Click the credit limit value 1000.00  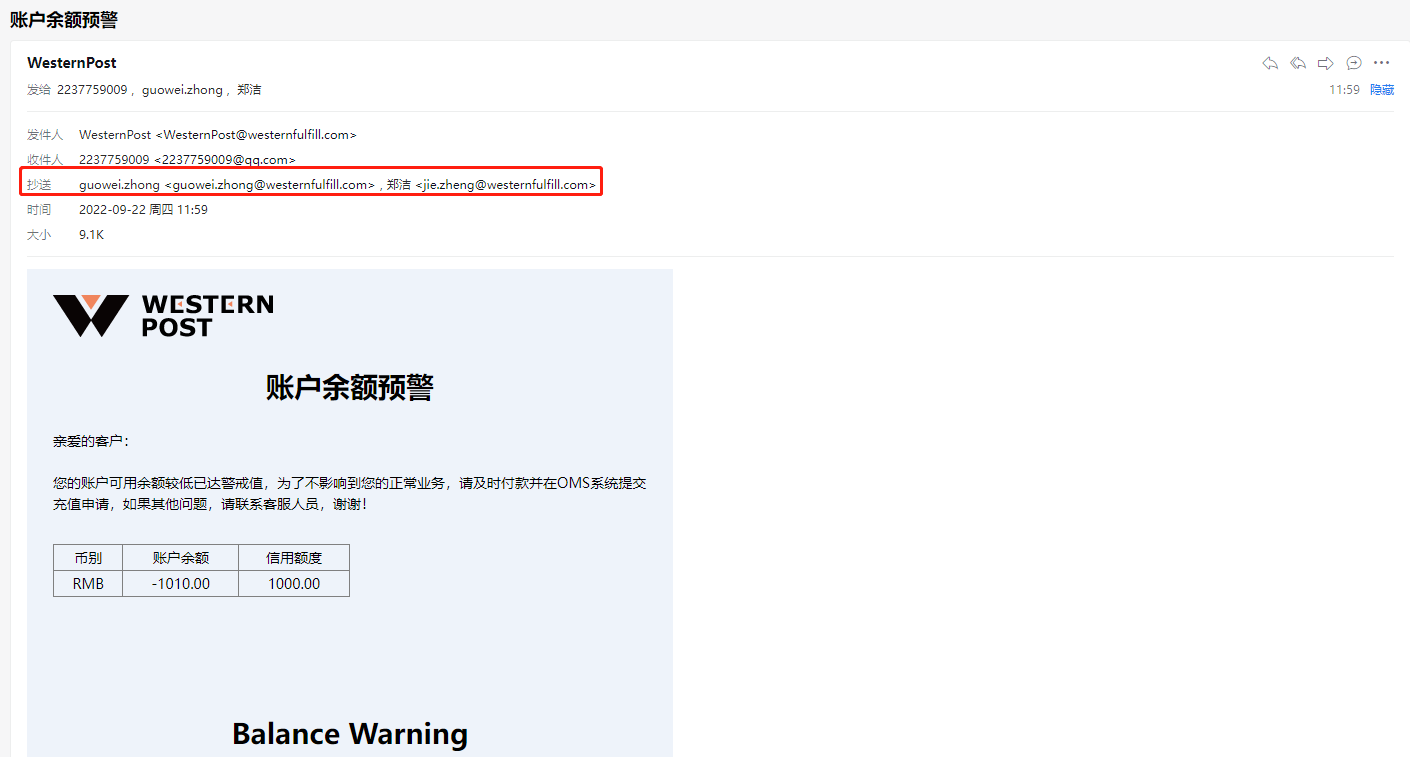[294, 584]
